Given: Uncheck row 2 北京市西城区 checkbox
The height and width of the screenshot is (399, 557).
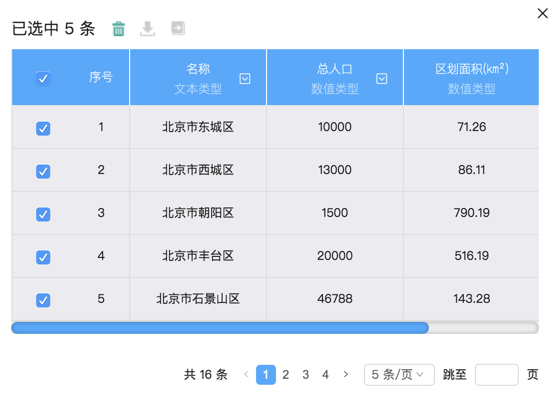Looking at the screenshot, I should pyautogui.click(x=43, y=171).
